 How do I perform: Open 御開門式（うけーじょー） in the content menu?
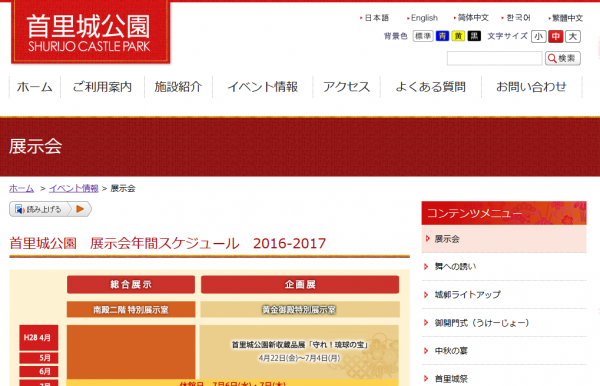[504, 323]
